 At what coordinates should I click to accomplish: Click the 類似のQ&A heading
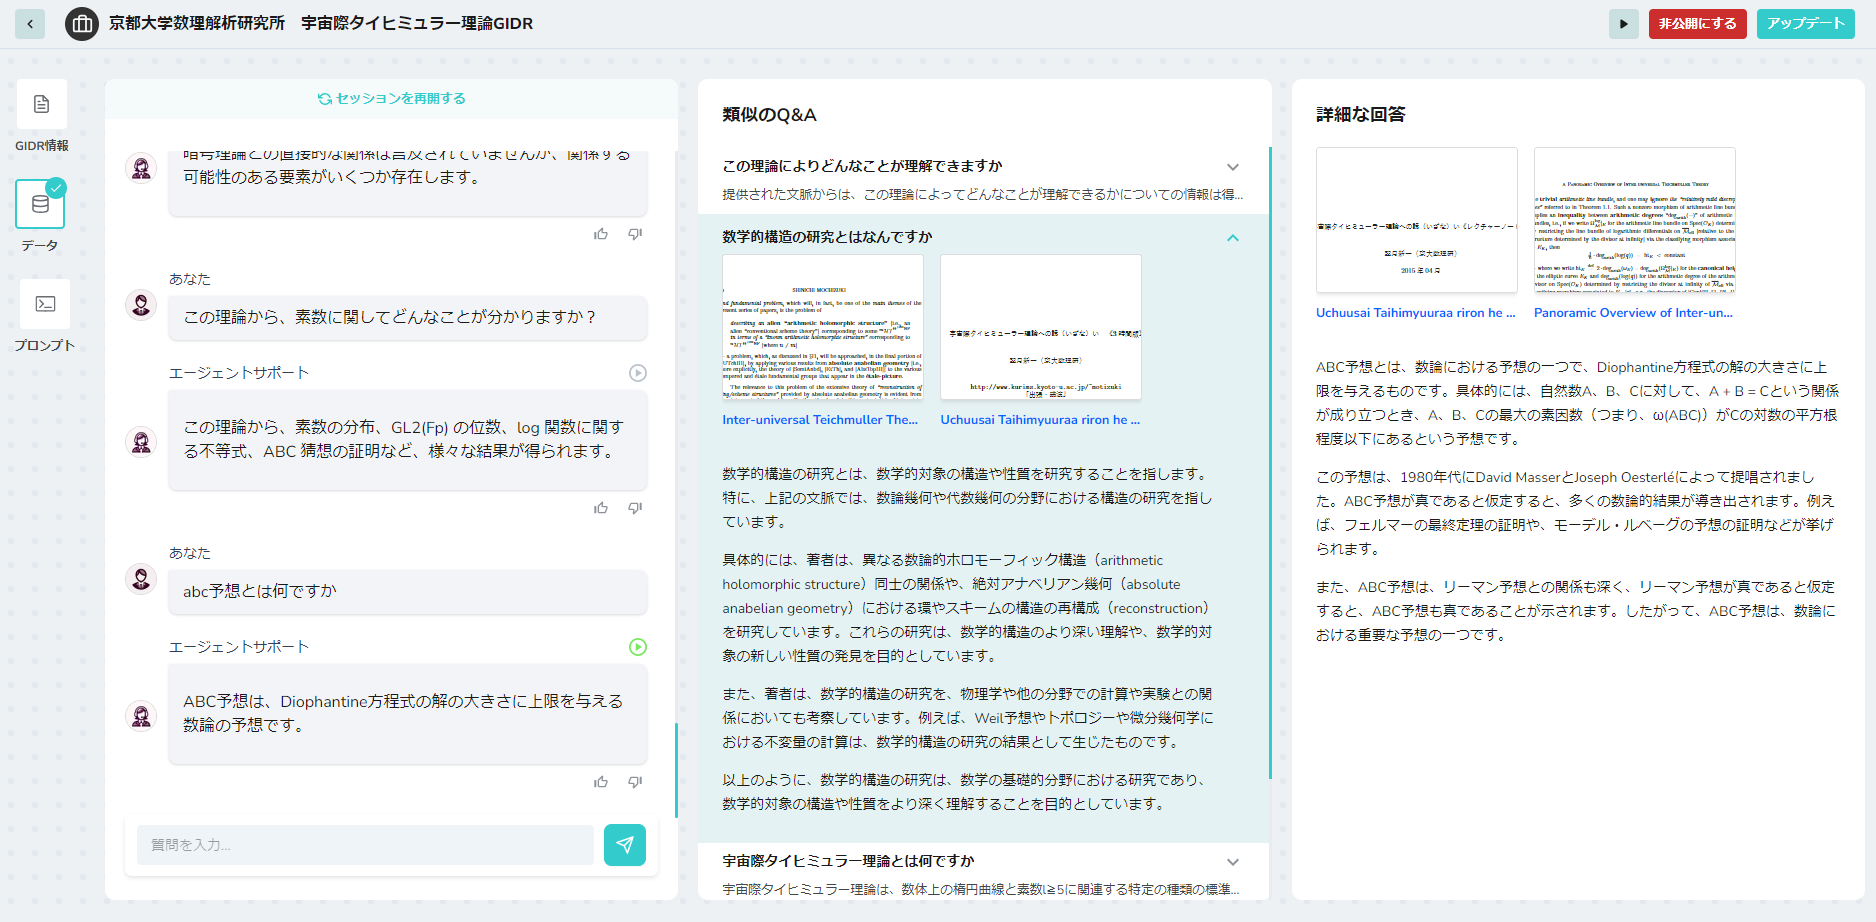(770, 115)
